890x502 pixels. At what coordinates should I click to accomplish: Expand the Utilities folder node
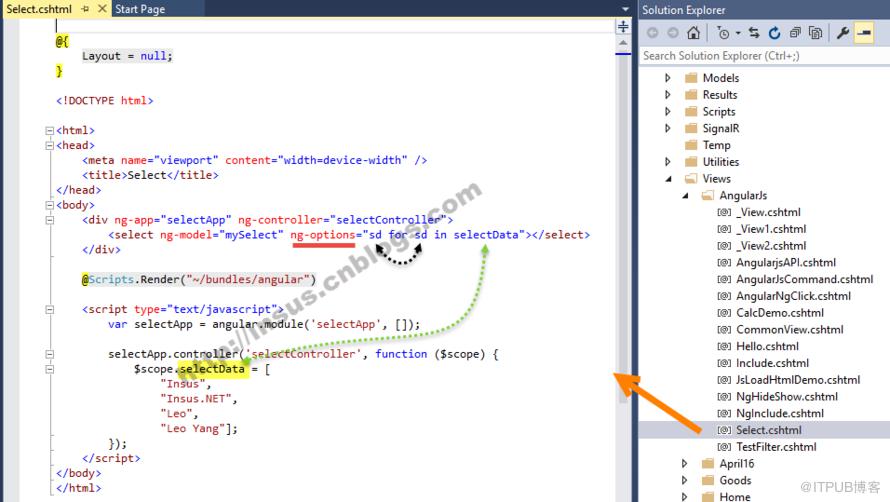(x=668, y=162)
